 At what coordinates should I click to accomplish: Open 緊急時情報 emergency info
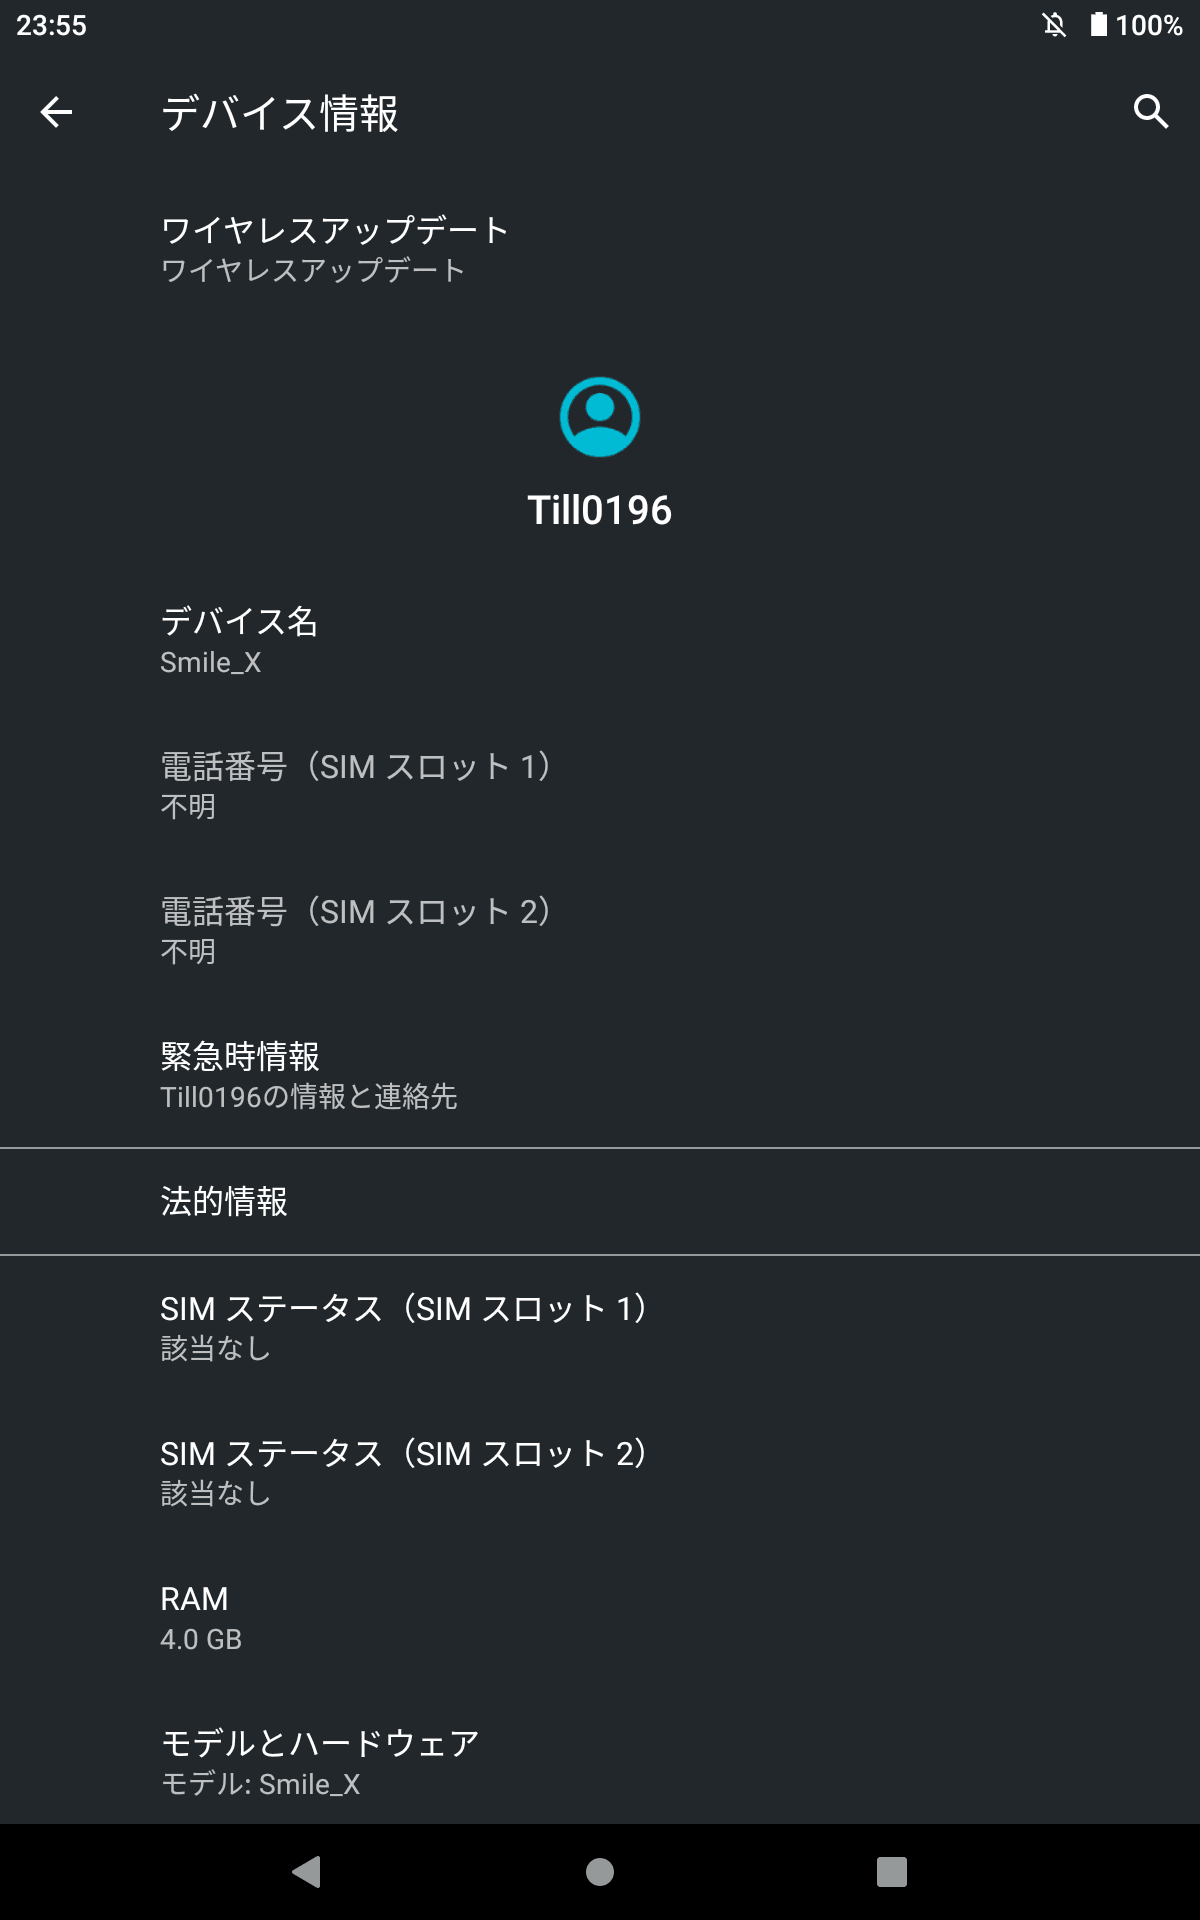pyautogui.click(x=310, y=1075)
